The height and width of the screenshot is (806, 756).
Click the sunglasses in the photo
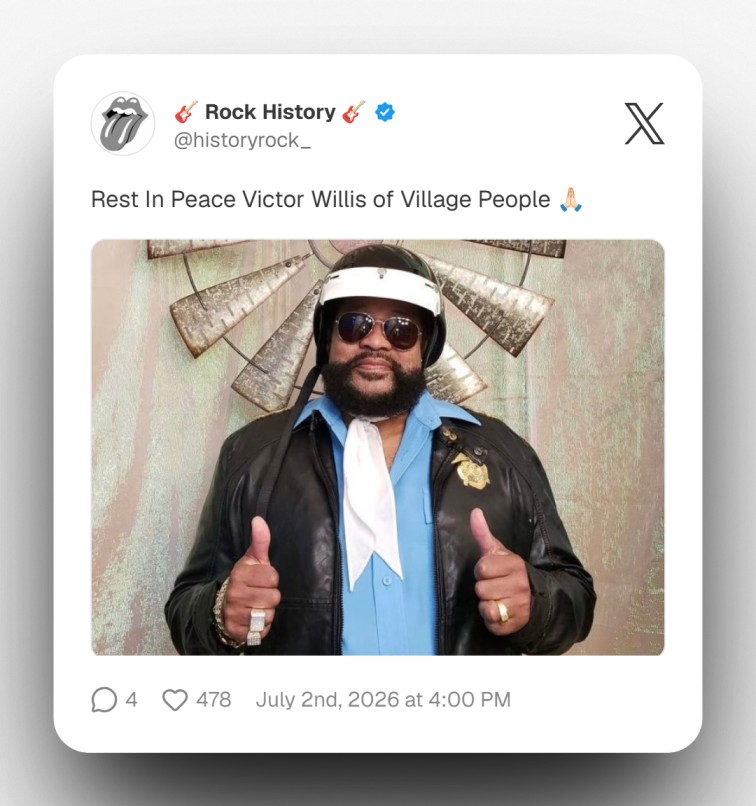point(379,330)
